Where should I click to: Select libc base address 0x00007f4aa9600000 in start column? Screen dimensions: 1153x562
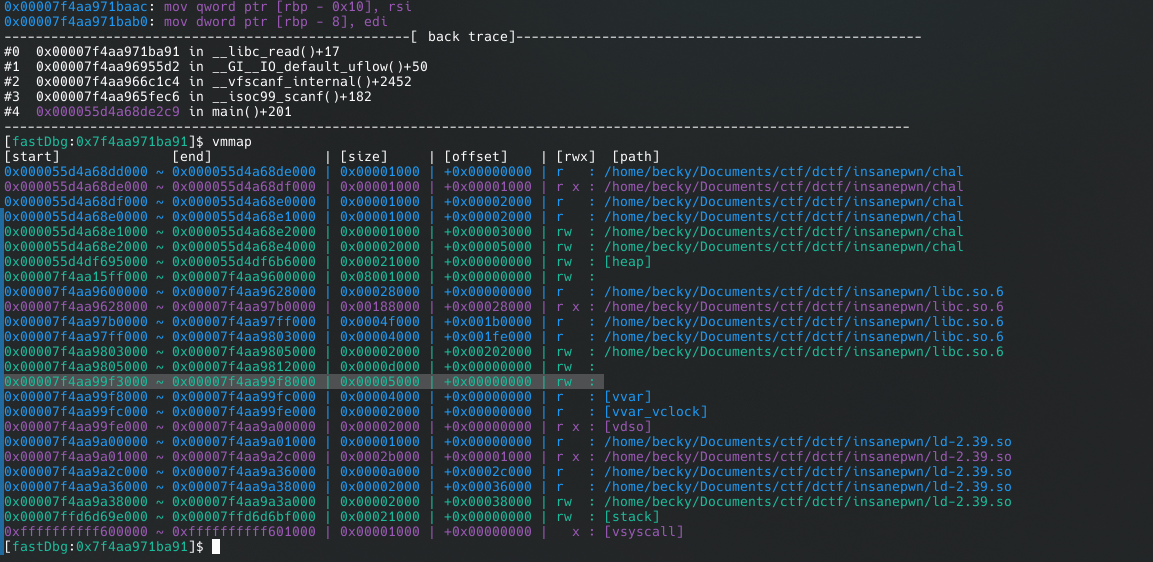(76, 291)
